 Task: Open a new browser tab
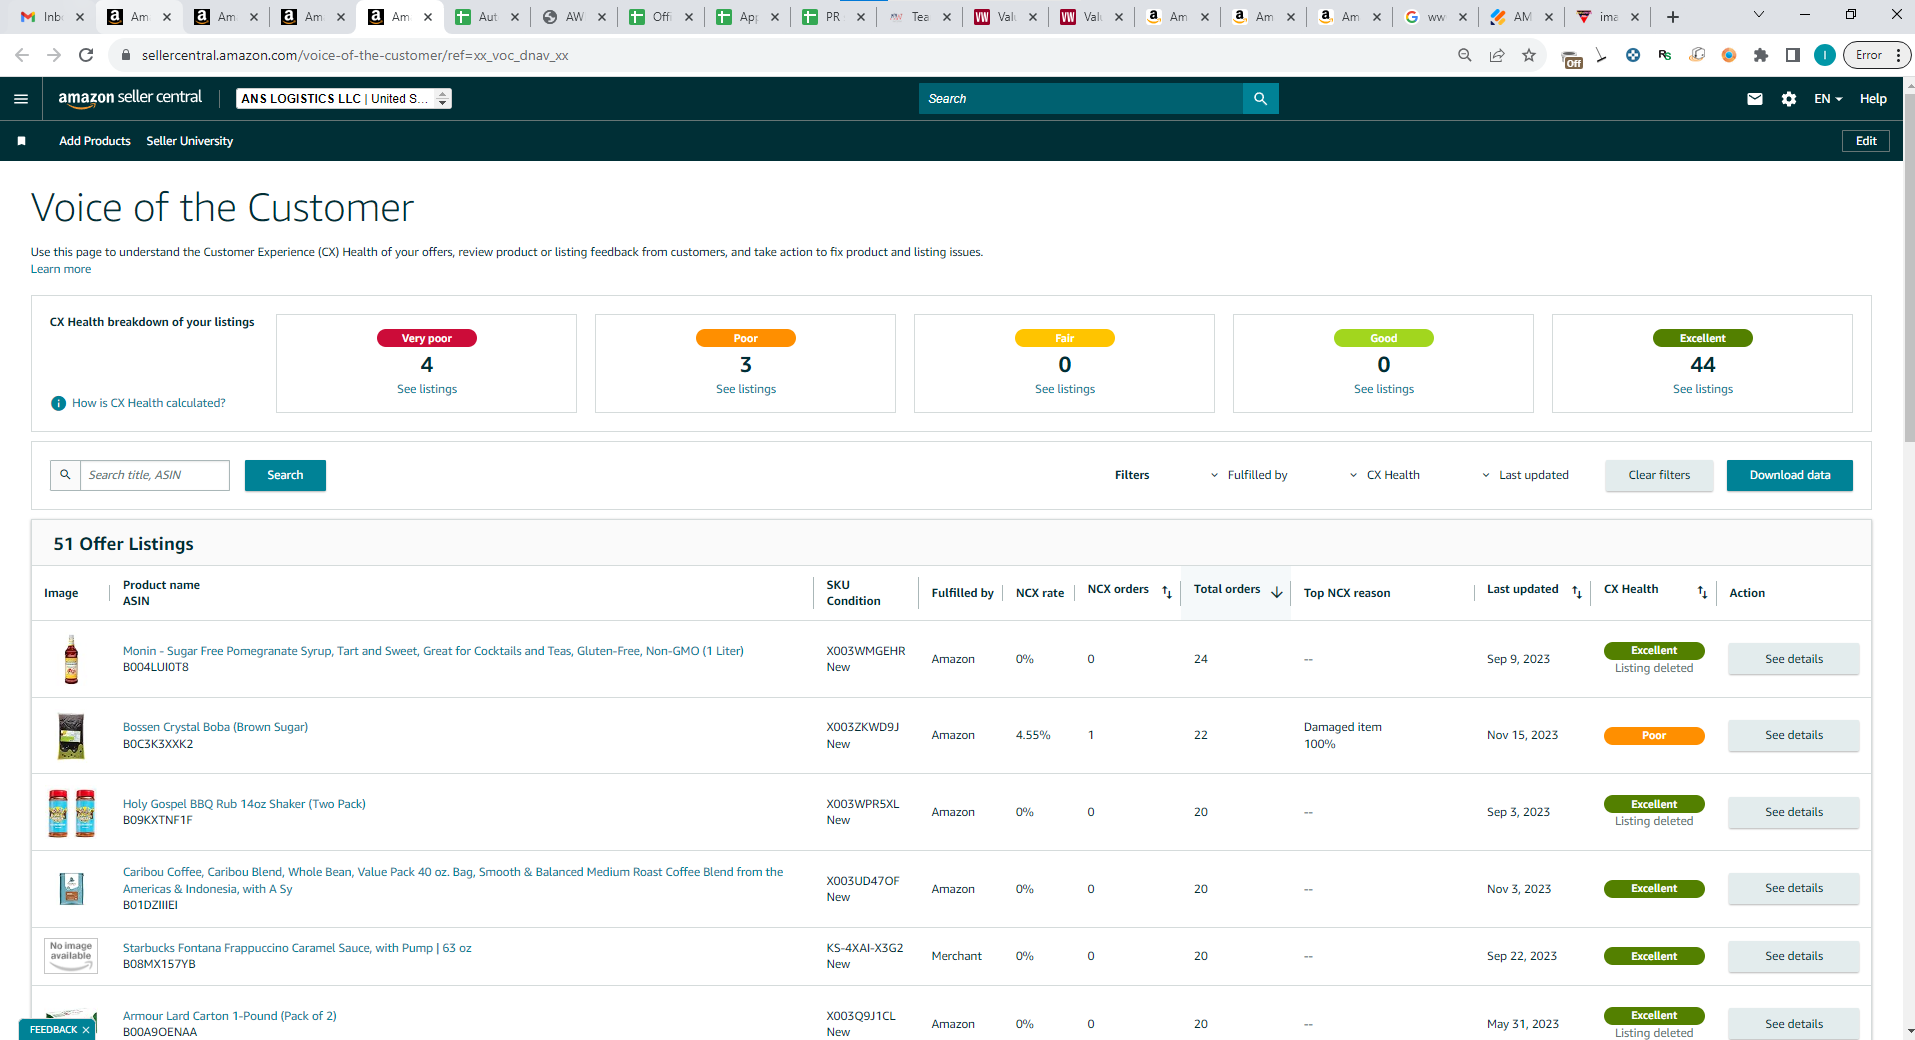click(1673, 17)
